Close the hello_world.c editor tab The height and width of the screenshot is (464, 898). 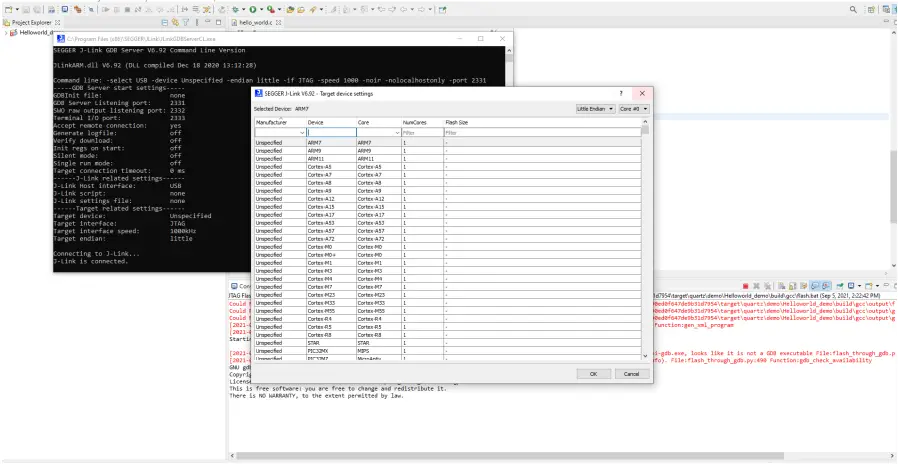[x=278, y=22]
